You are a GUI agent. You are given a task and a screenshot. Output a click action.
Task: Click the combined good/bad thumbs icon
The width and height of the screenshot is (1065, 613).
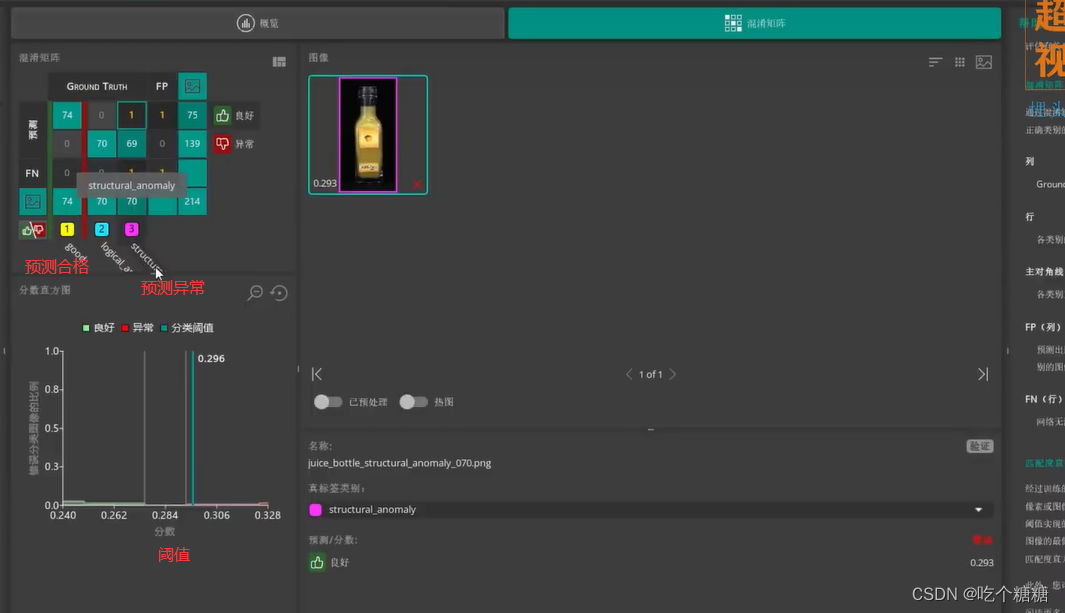click(x=33, y=230)
